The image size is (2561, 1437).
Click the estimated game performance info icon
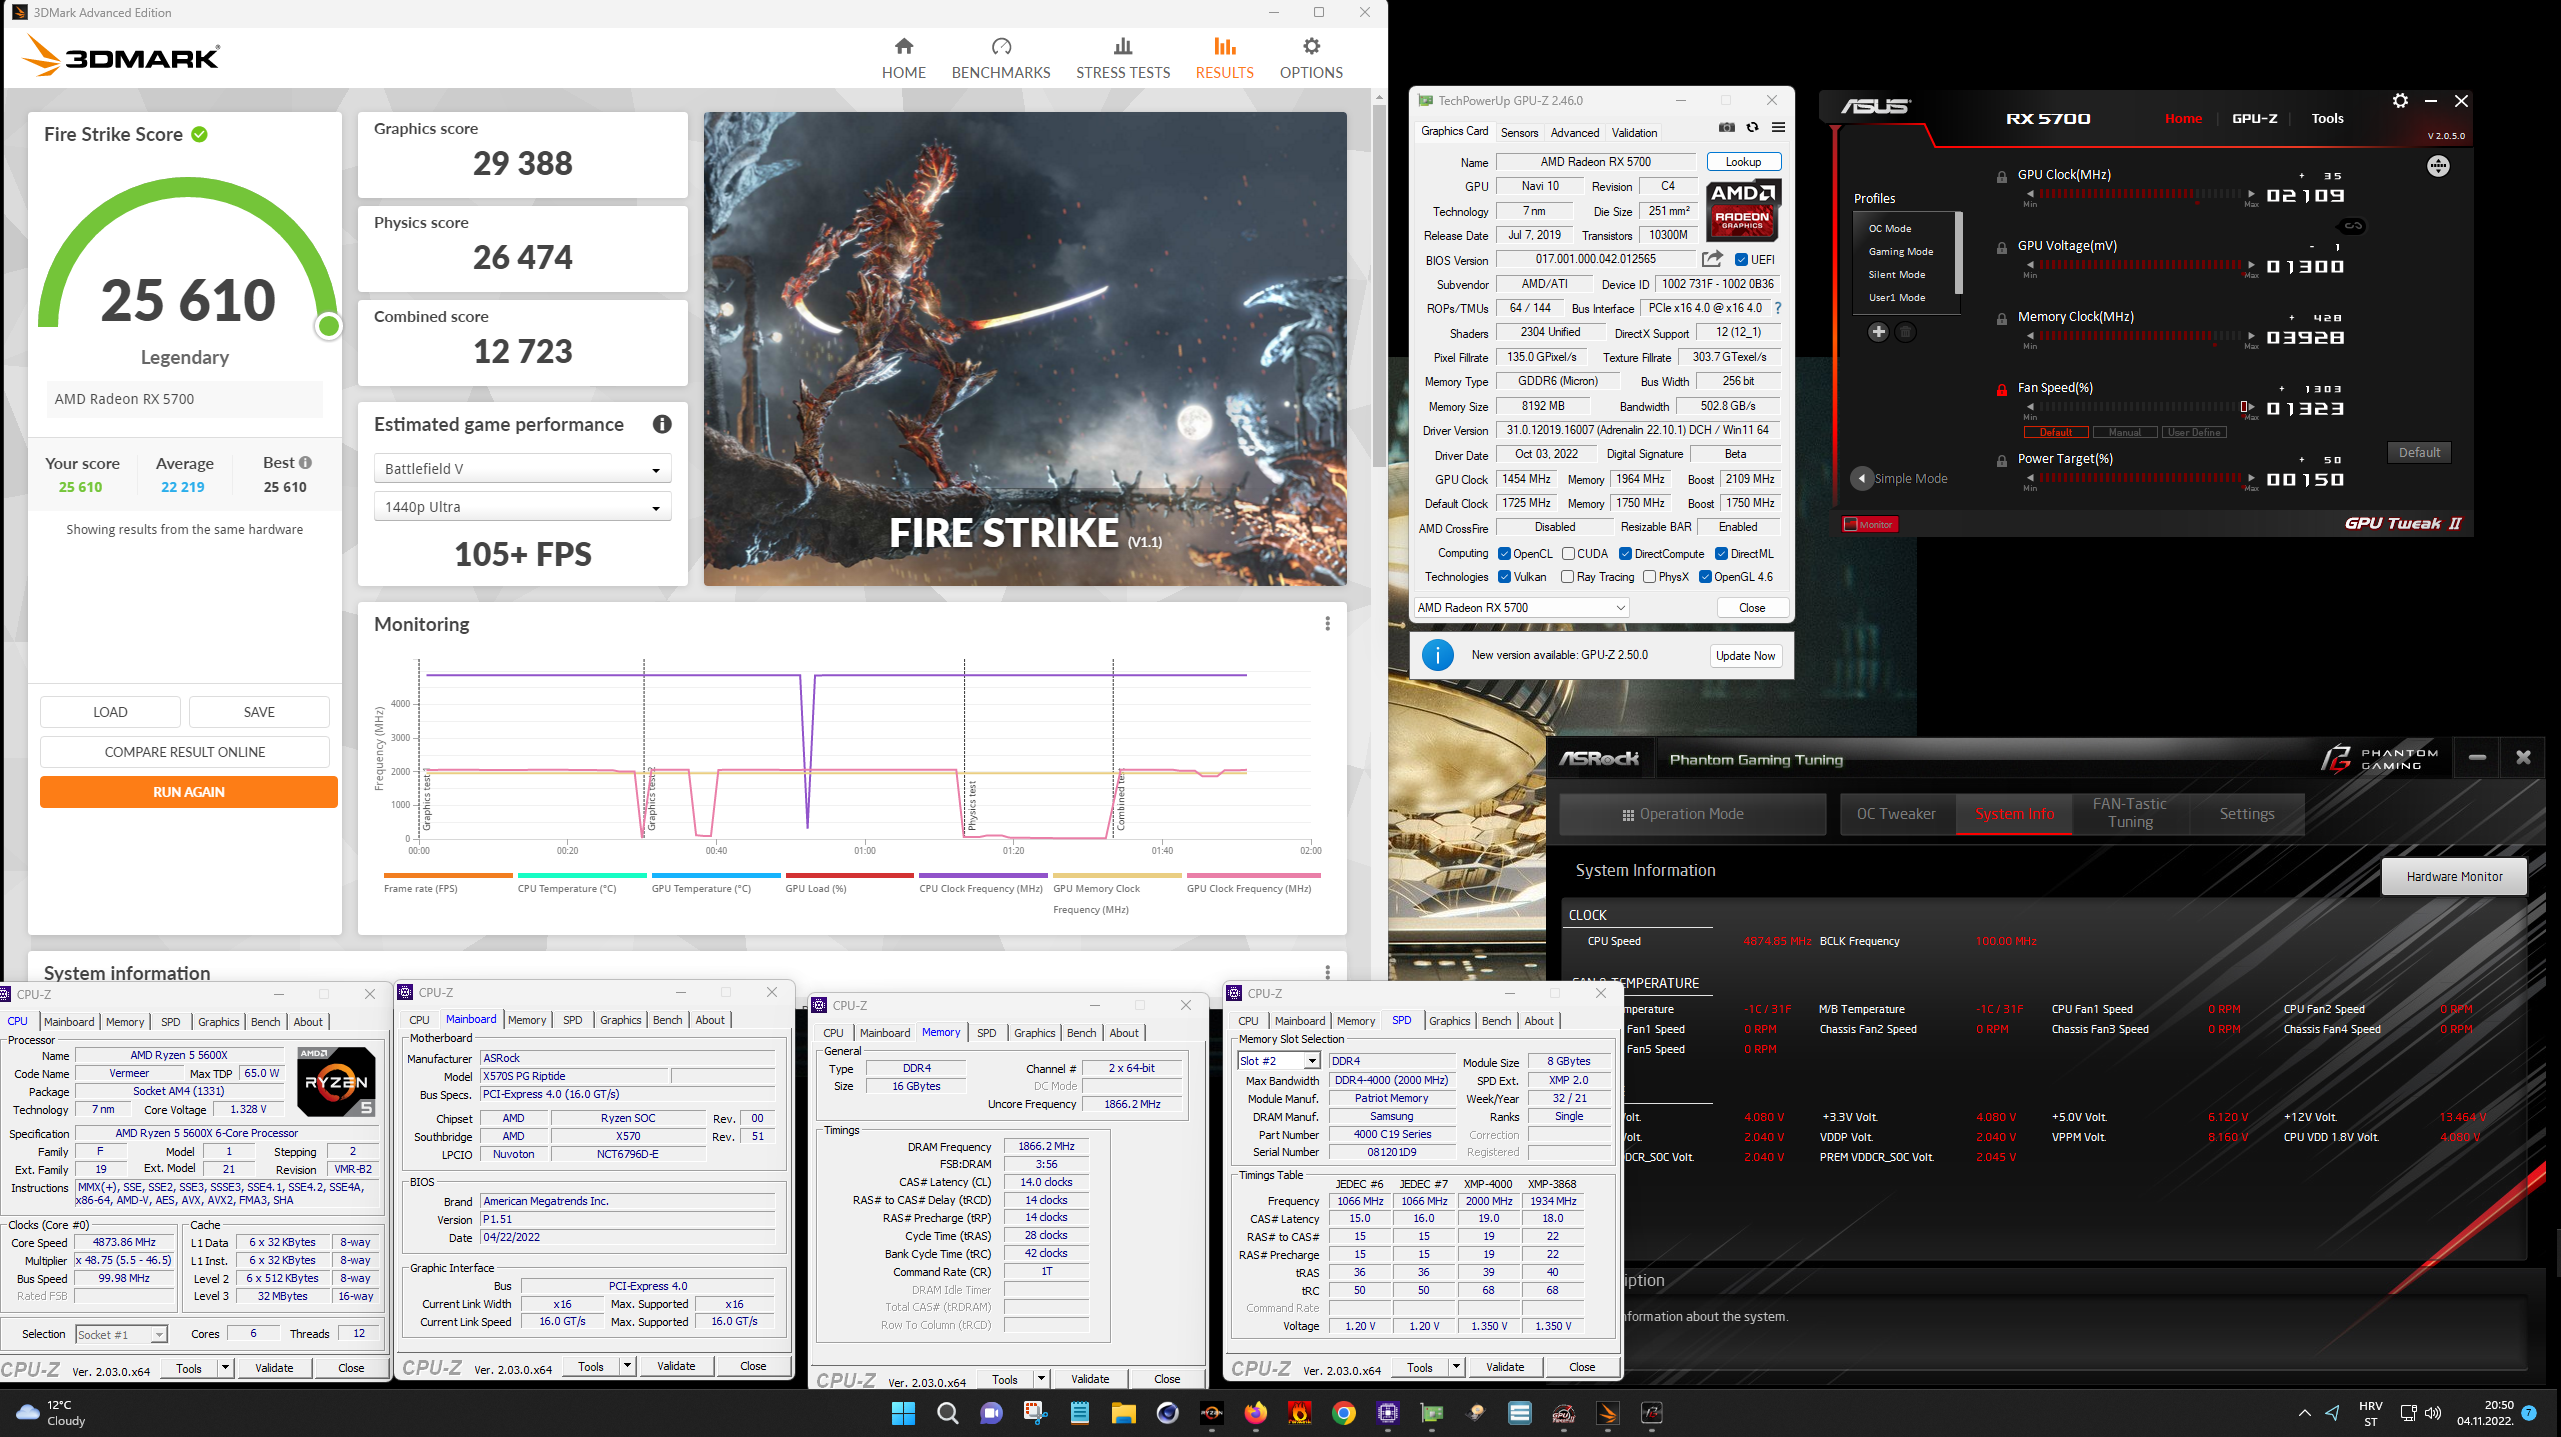coord(662,424)
